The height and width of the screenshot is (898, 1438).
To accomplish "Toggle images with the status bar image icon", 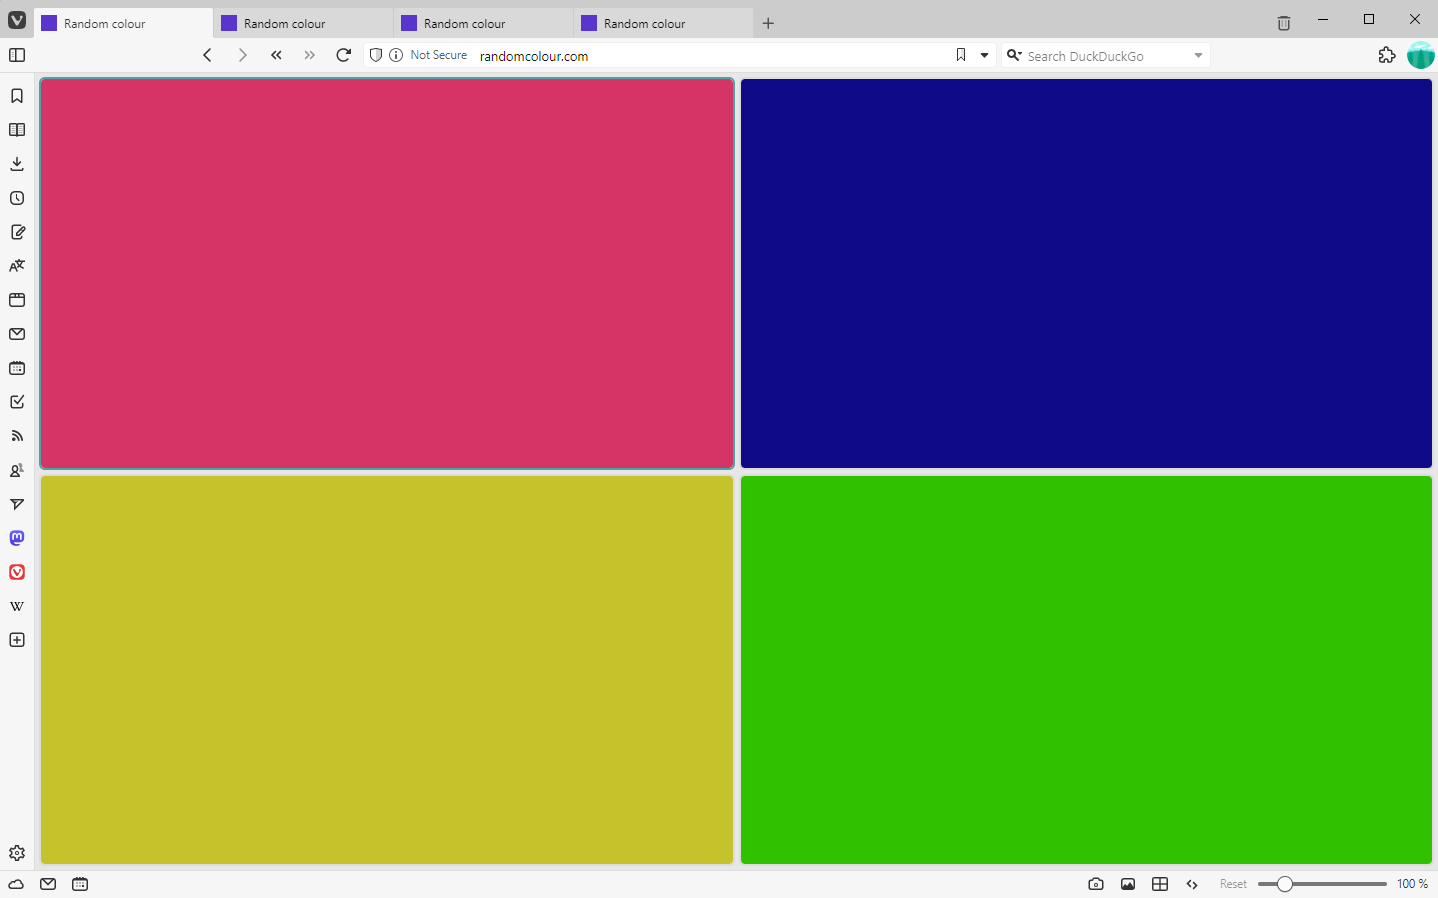I will pyautogui.click(x=1128, y=884).
